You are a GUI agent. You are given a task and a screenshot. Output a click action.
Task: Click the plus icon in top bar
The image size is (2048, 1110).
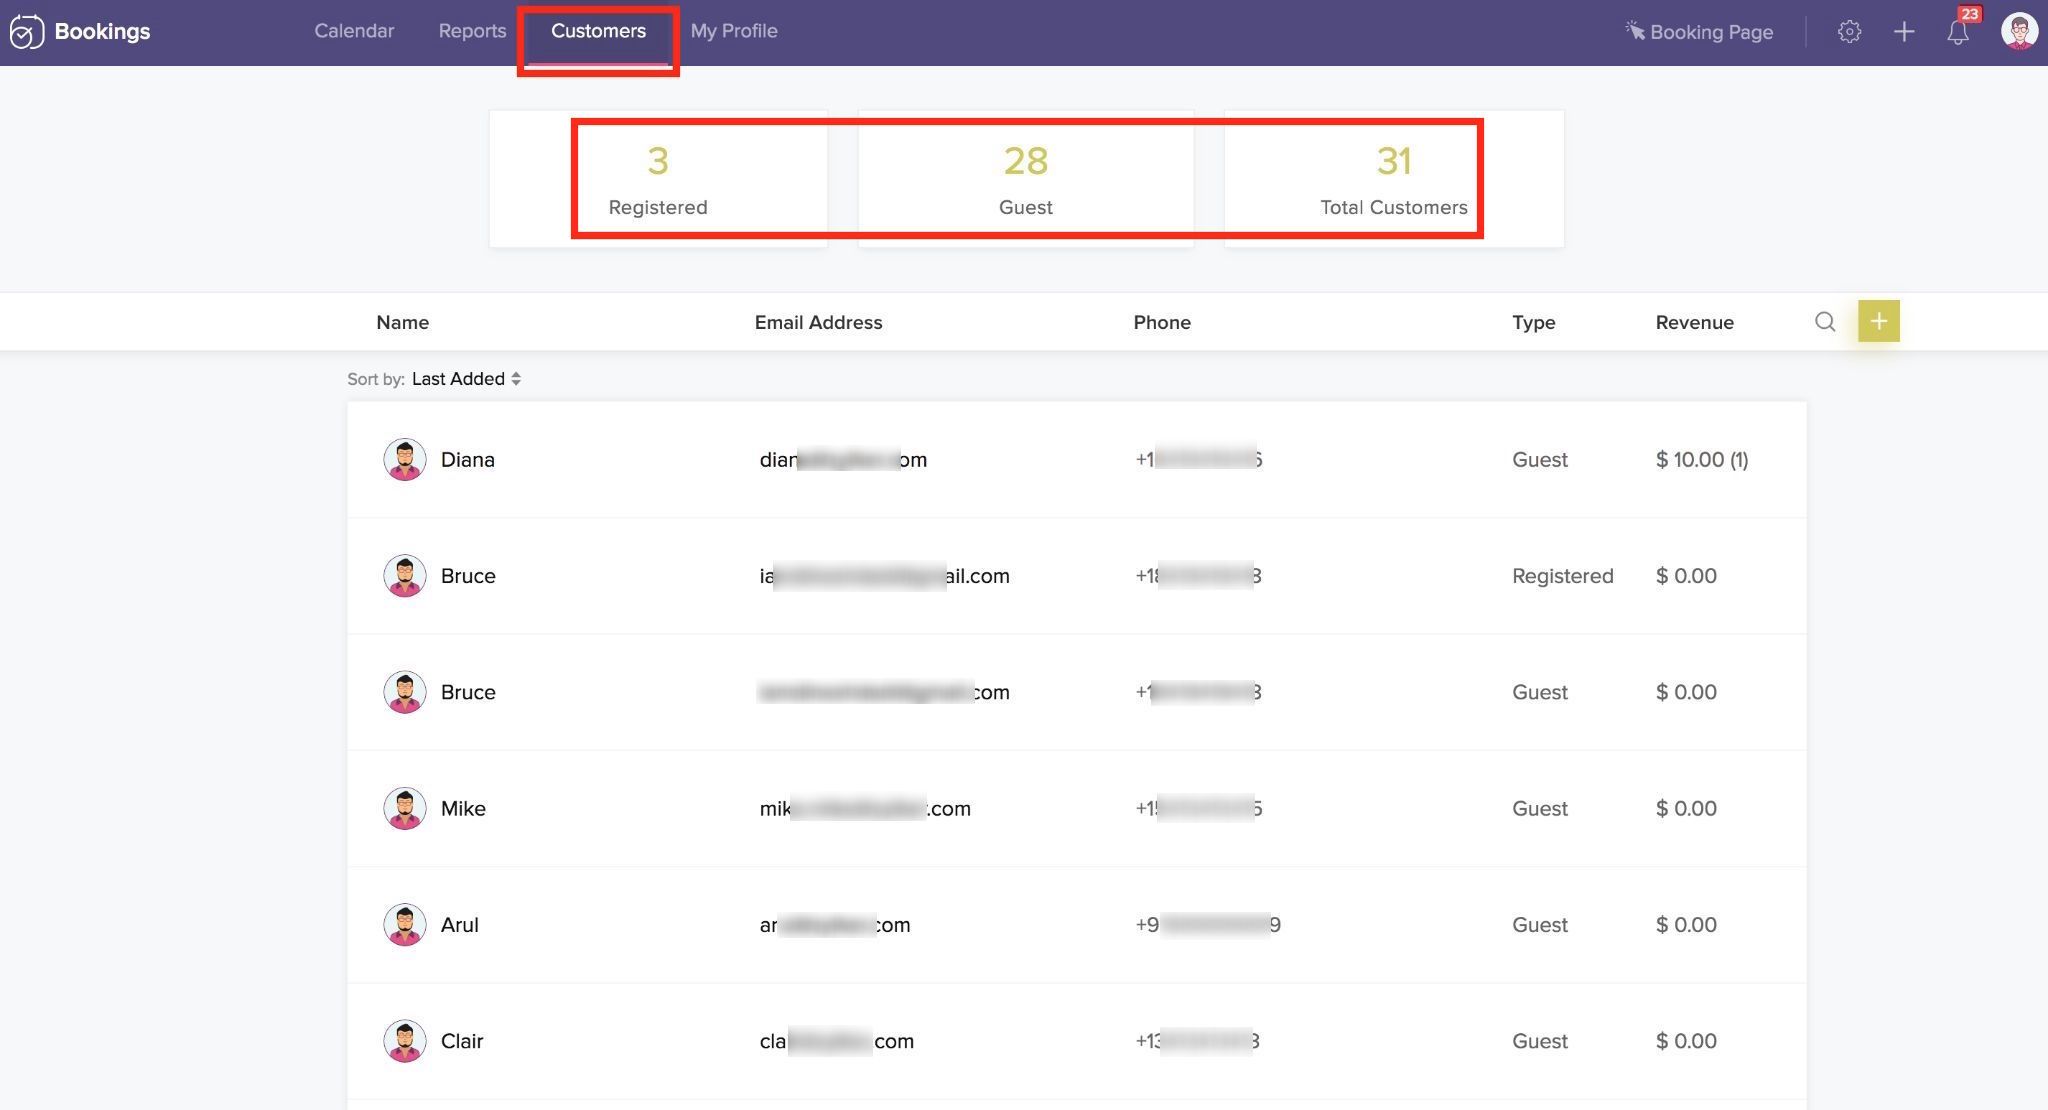1904,32
